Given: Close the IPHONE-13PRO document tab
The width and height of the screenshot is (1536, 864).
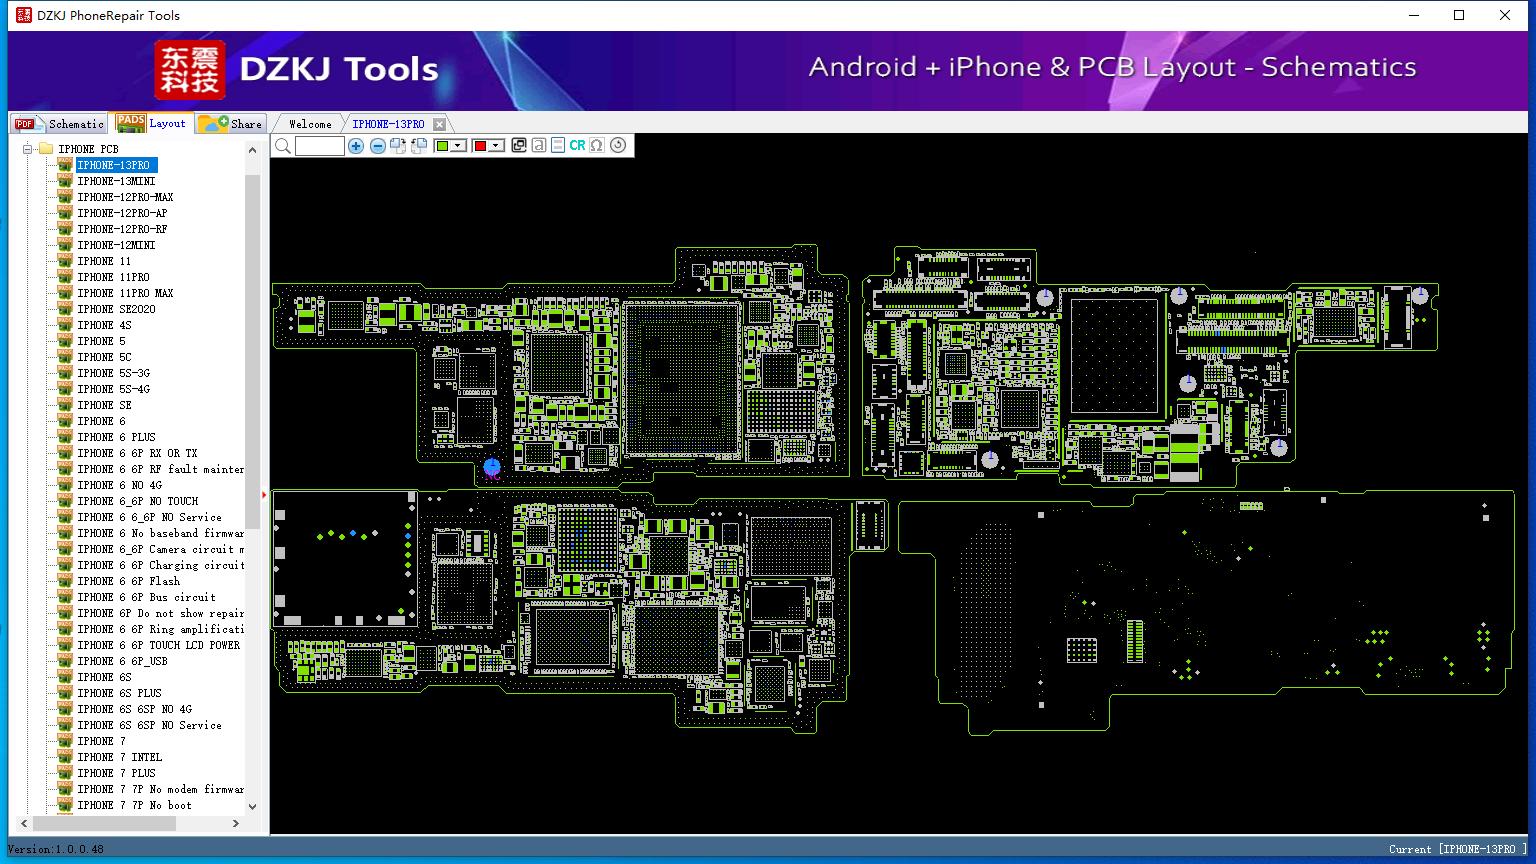Looking at the screenshot, I should click(x=439, y=124).
